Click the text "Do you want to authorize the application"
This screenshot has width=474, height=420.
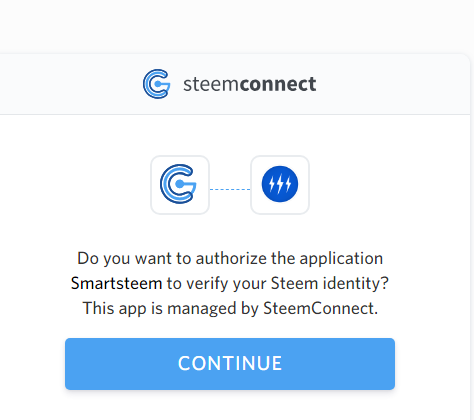click(x=230, y=259)
